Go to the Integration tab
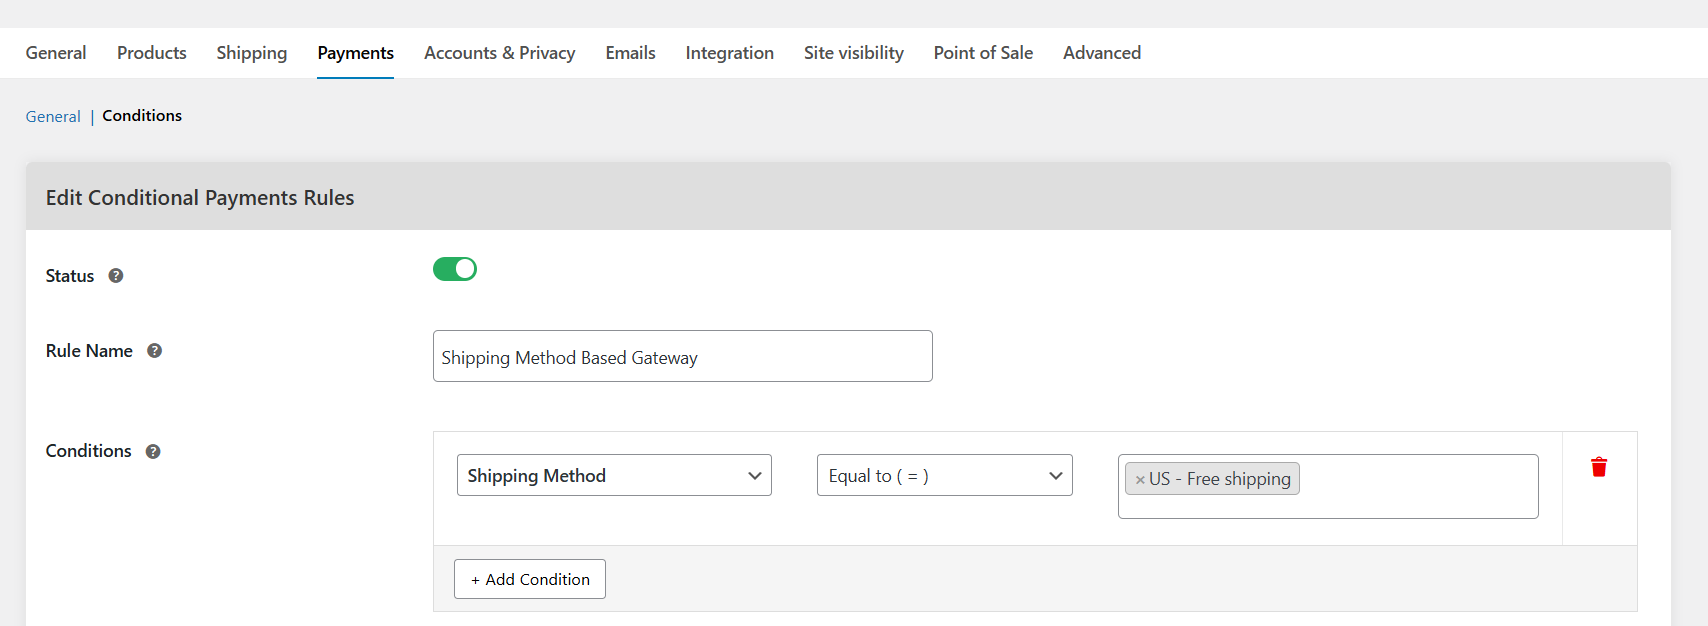This screenshot has height=626, width=1708. click(x=730, y=53)
